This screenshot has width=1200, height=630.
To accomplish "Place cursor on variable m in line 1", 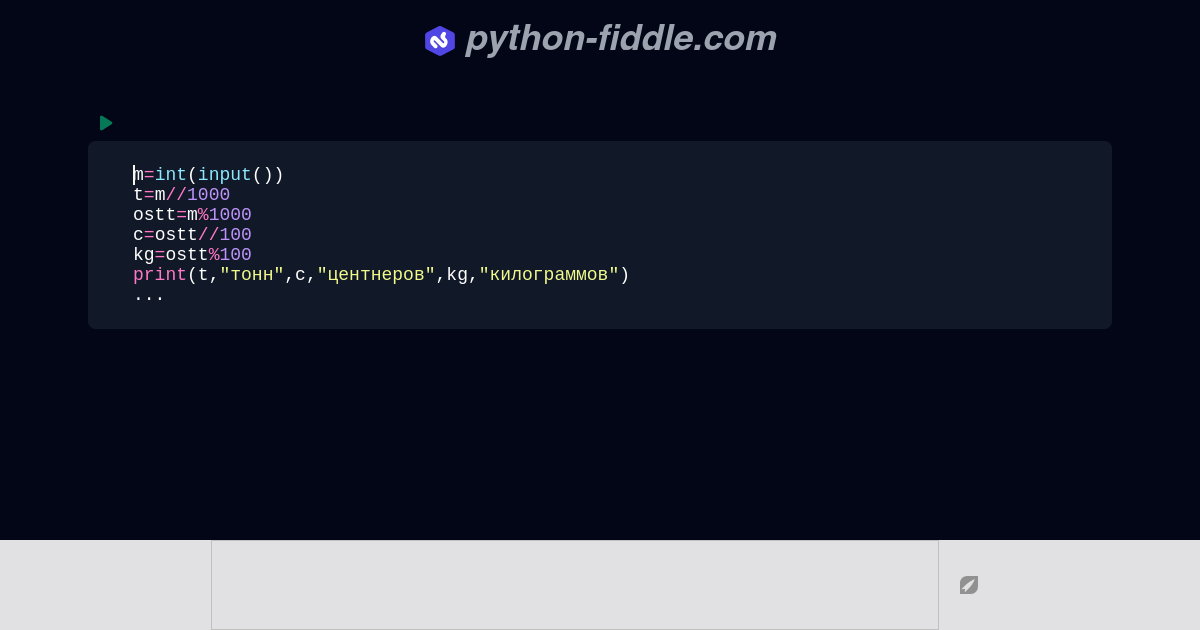I will point(137,175).
